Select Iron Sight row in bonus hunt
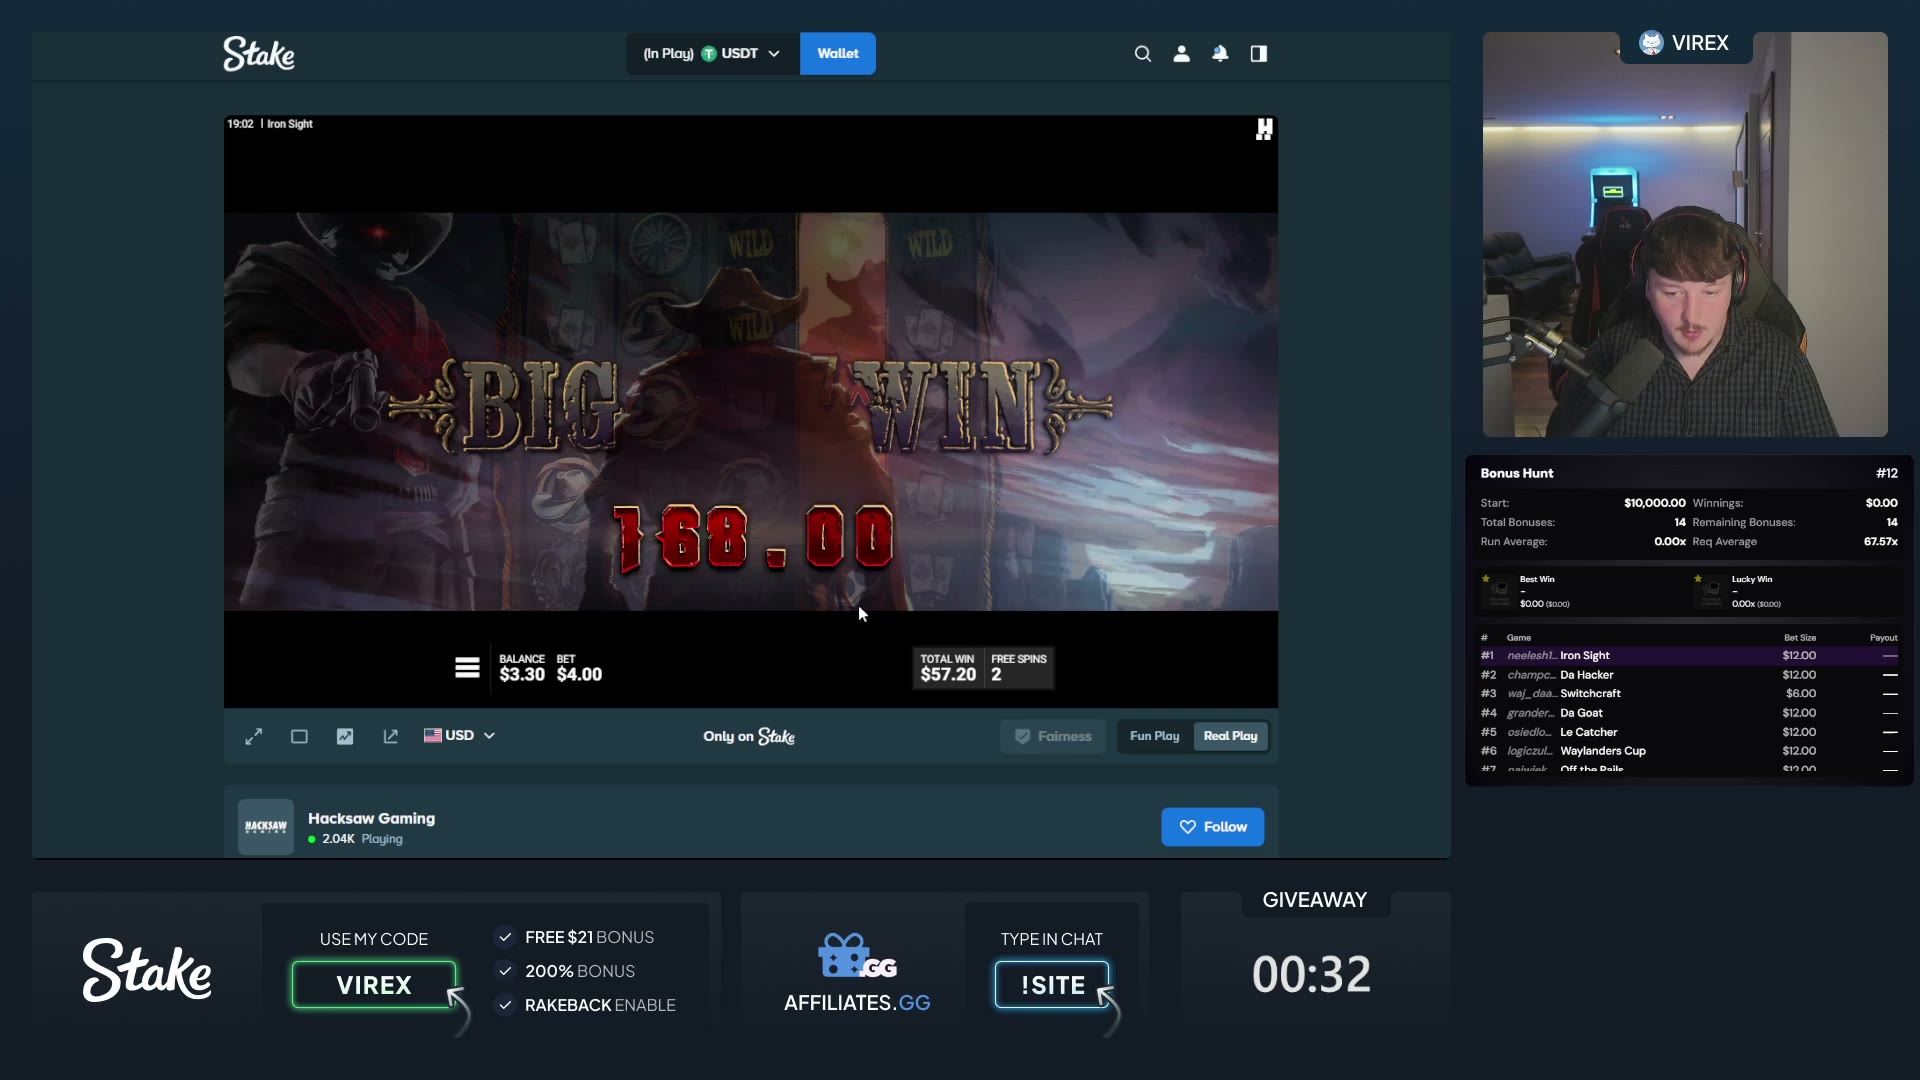 (1689, 656)
